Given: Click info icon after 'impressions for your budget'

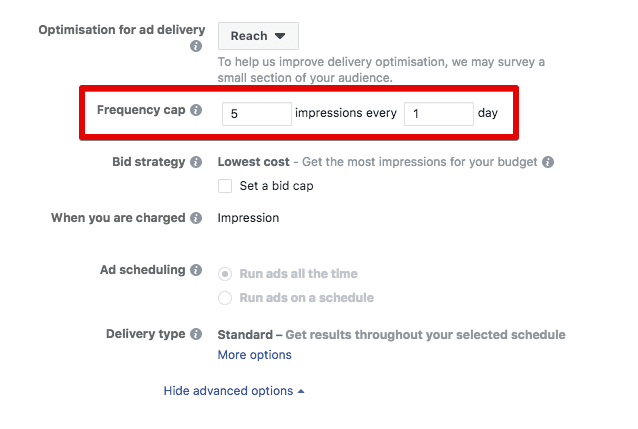Looking at the screenshot, I should 548,162.
